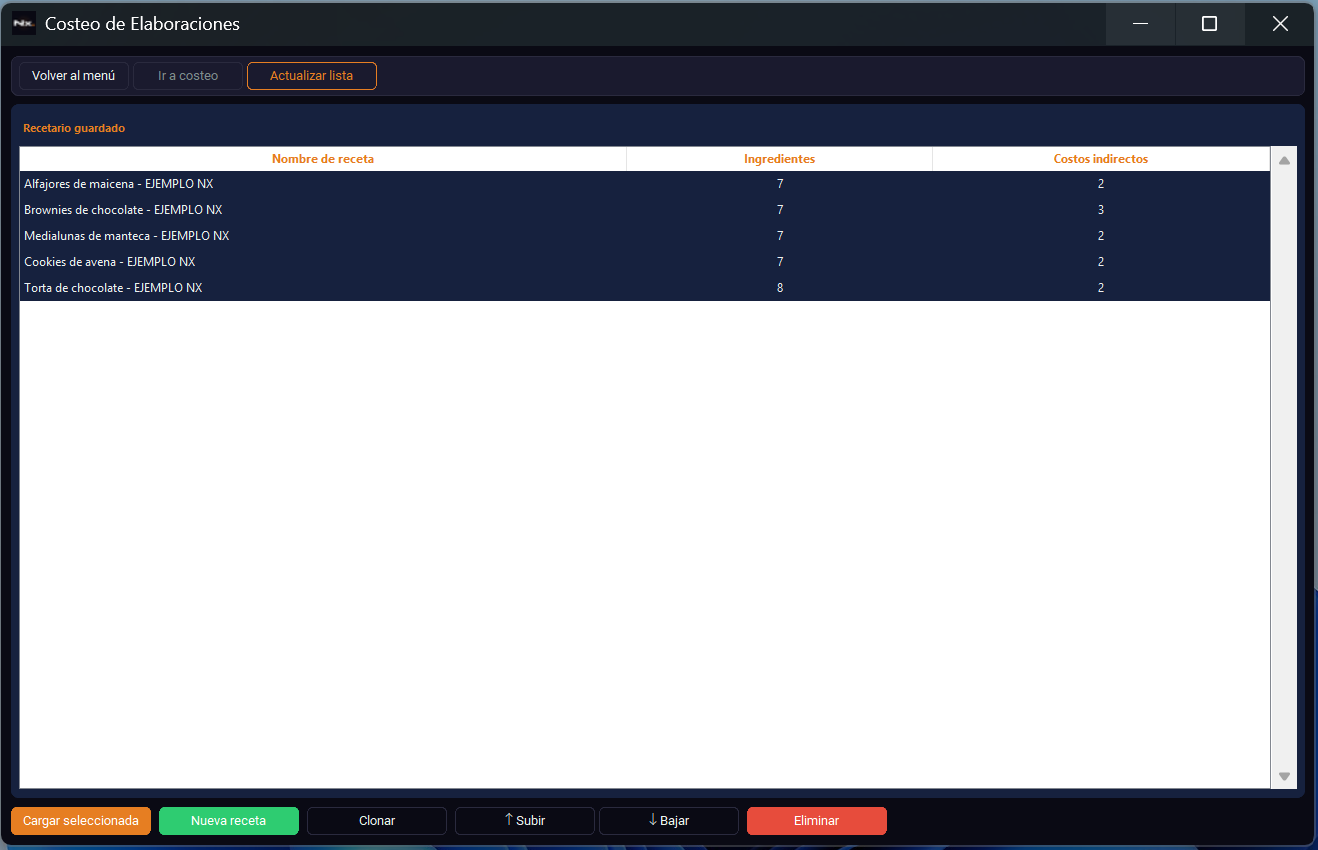
Task: Click the NX app logo icon
Action: point(24,23)
